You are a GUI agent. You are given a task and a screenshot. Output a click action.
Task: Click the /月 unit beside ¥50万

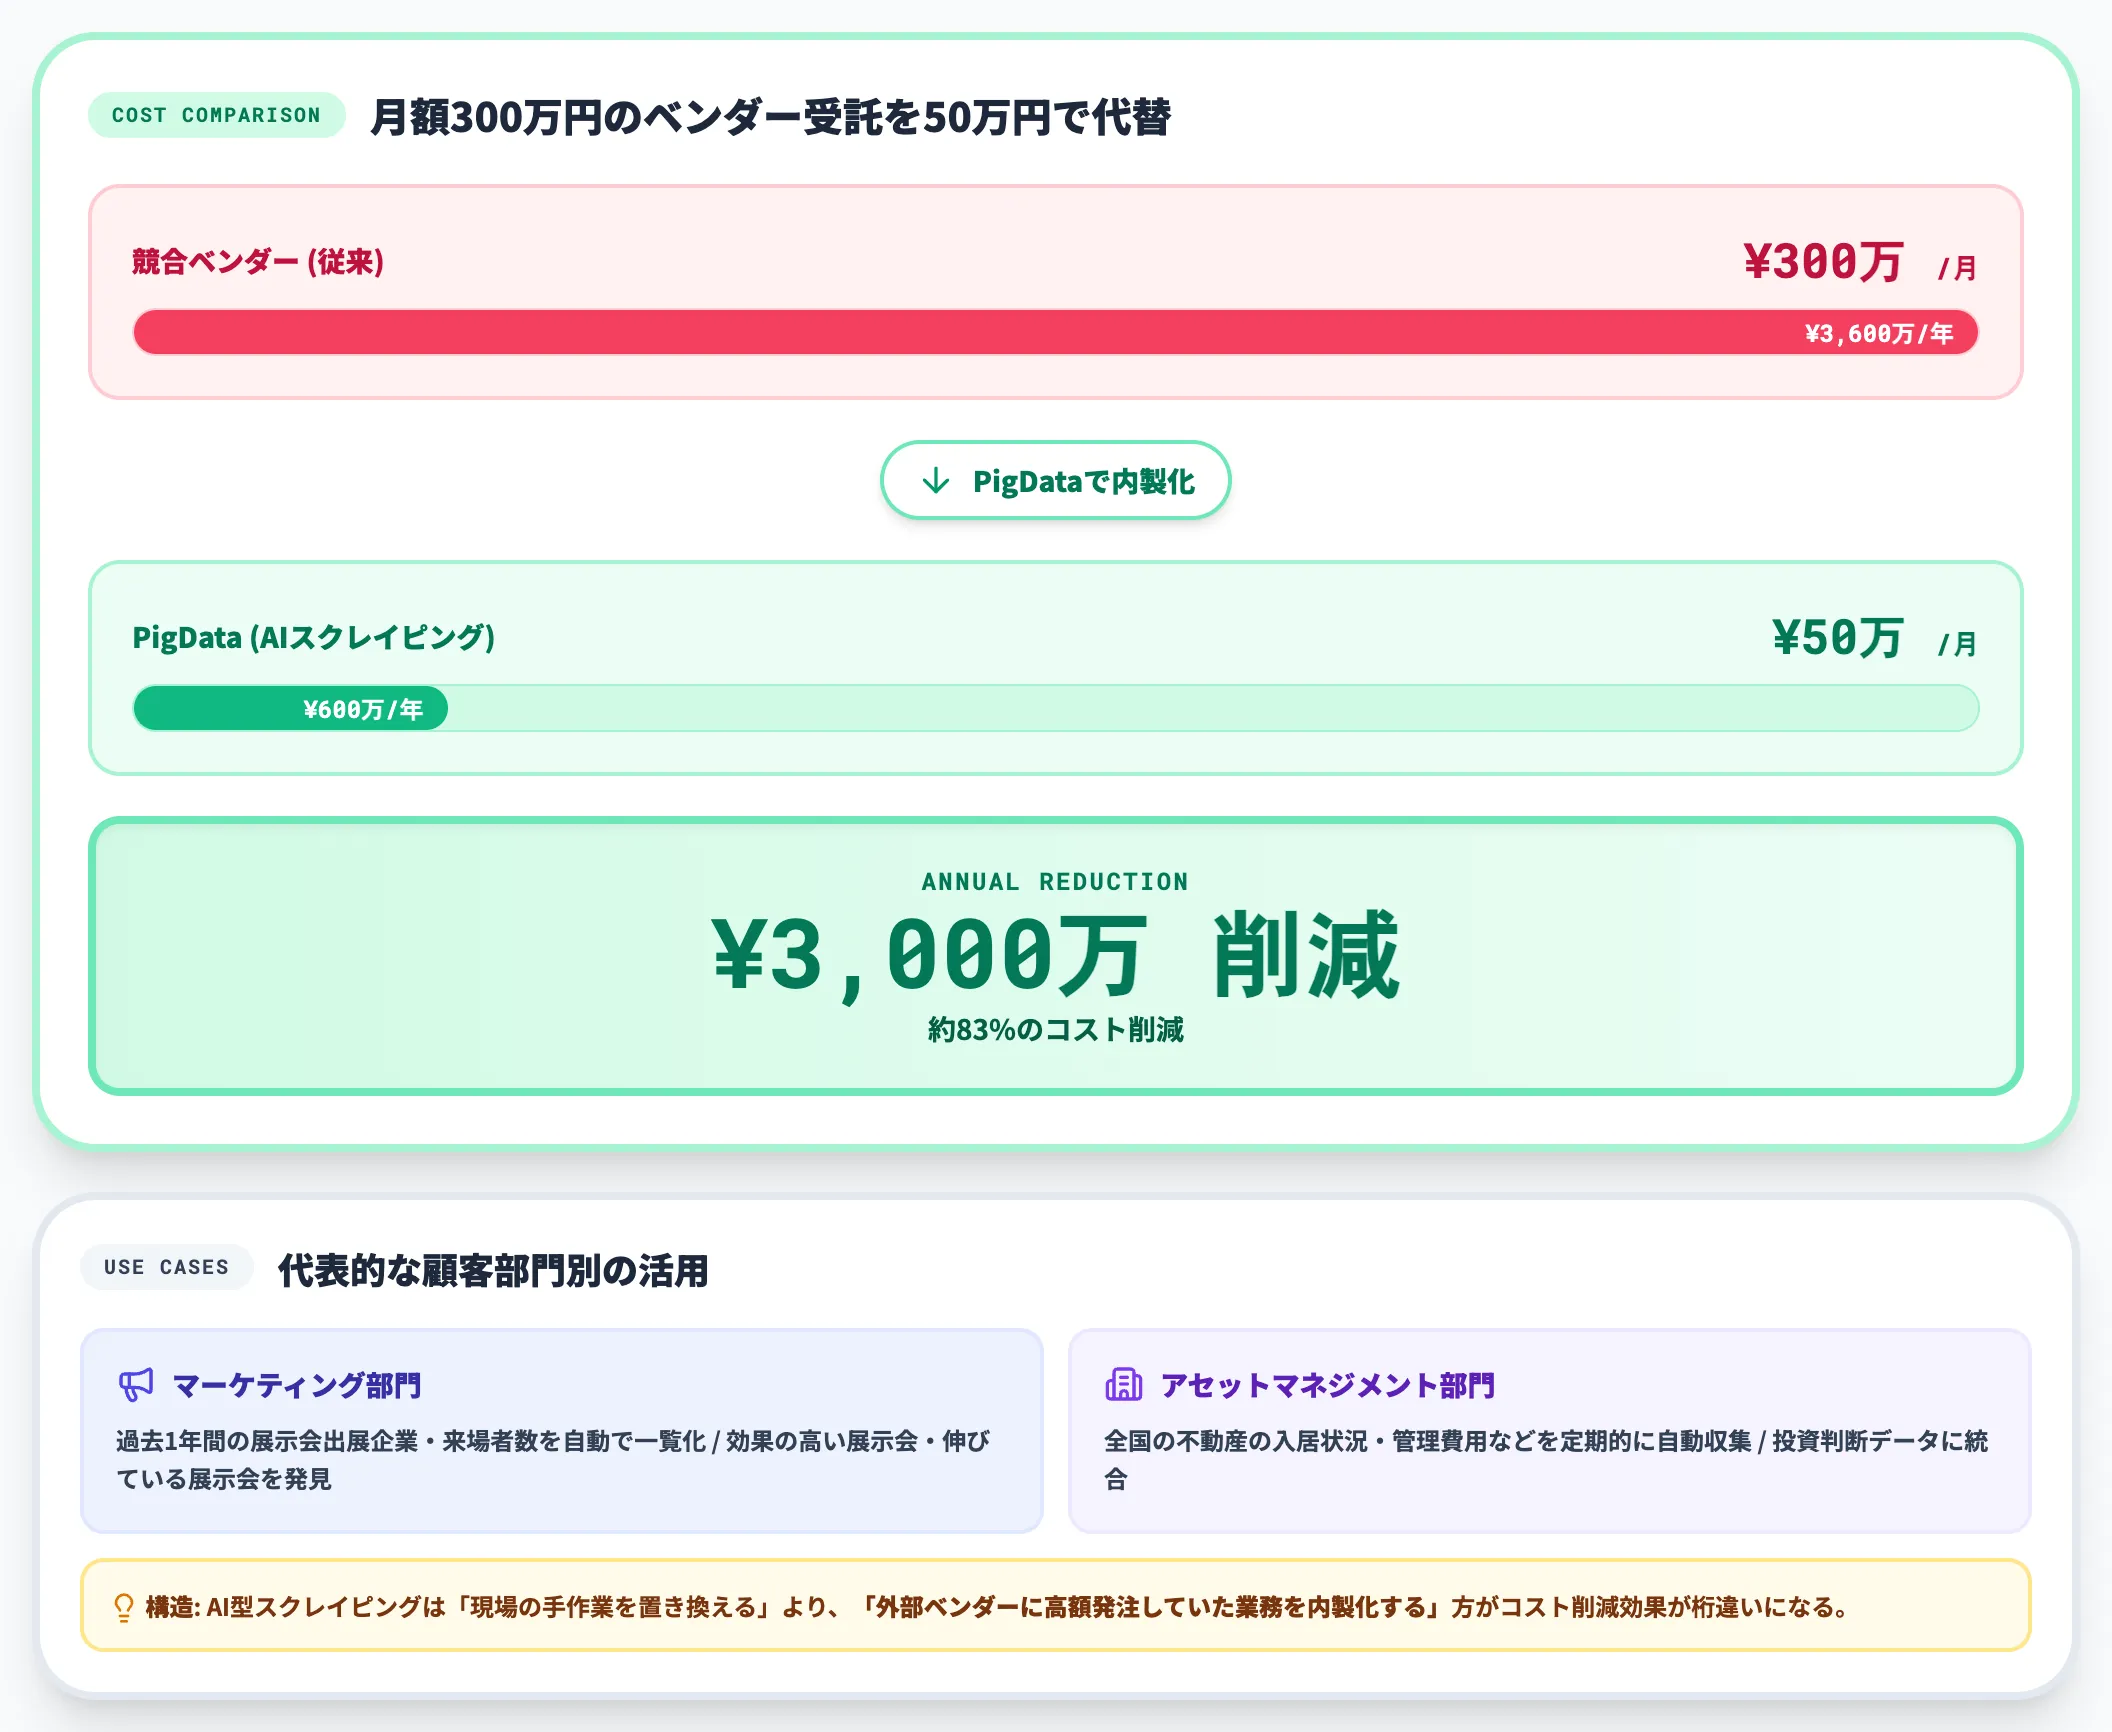(1957, 644)
